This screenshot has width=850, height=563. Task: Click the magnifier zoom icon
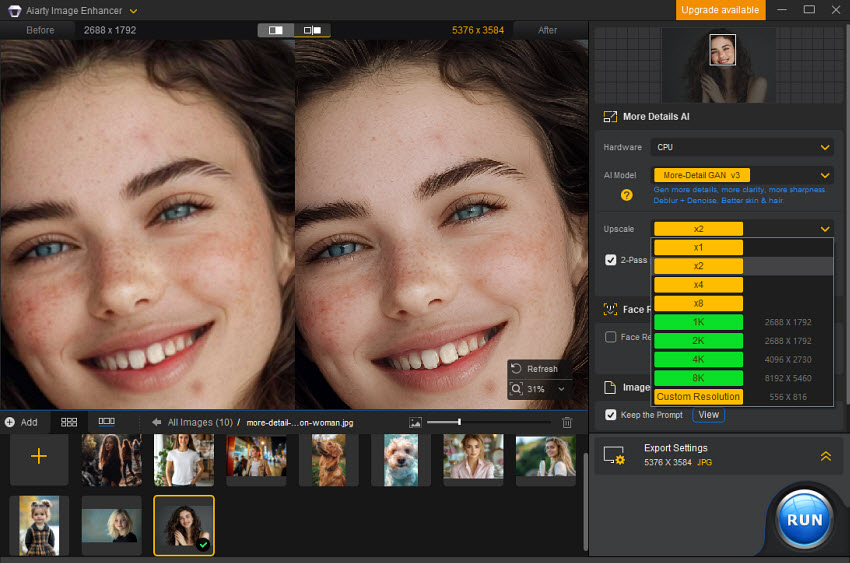[516, 389]
